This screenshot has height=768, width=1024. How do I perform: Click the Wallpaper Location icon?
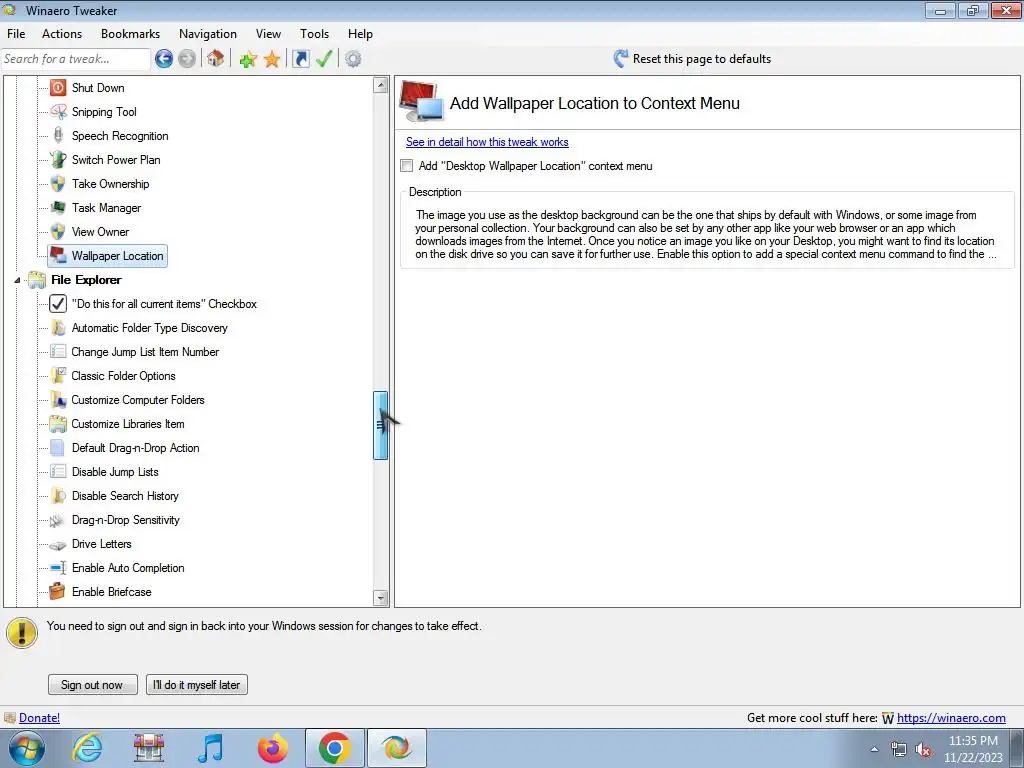pyautogui.click(x=58, y=255)
